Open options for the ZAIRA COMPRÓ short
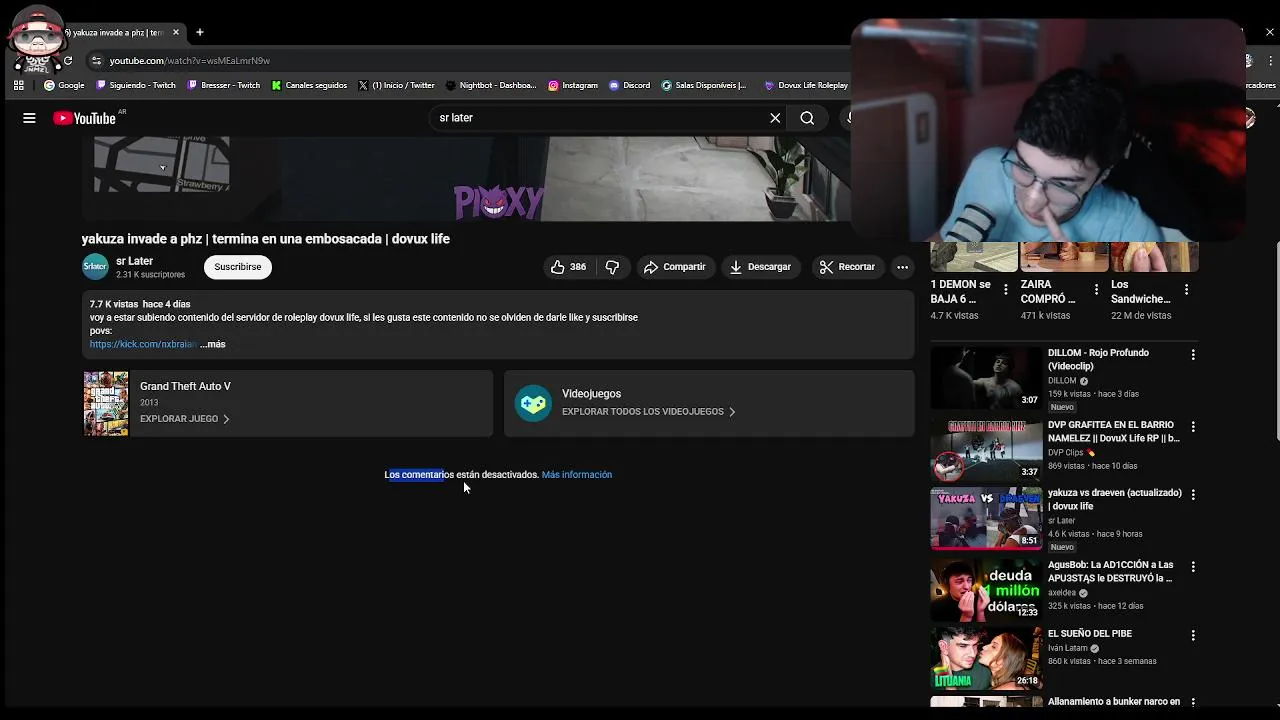The width and height of the screenshot is (1280, 720). pos(1096,290)
